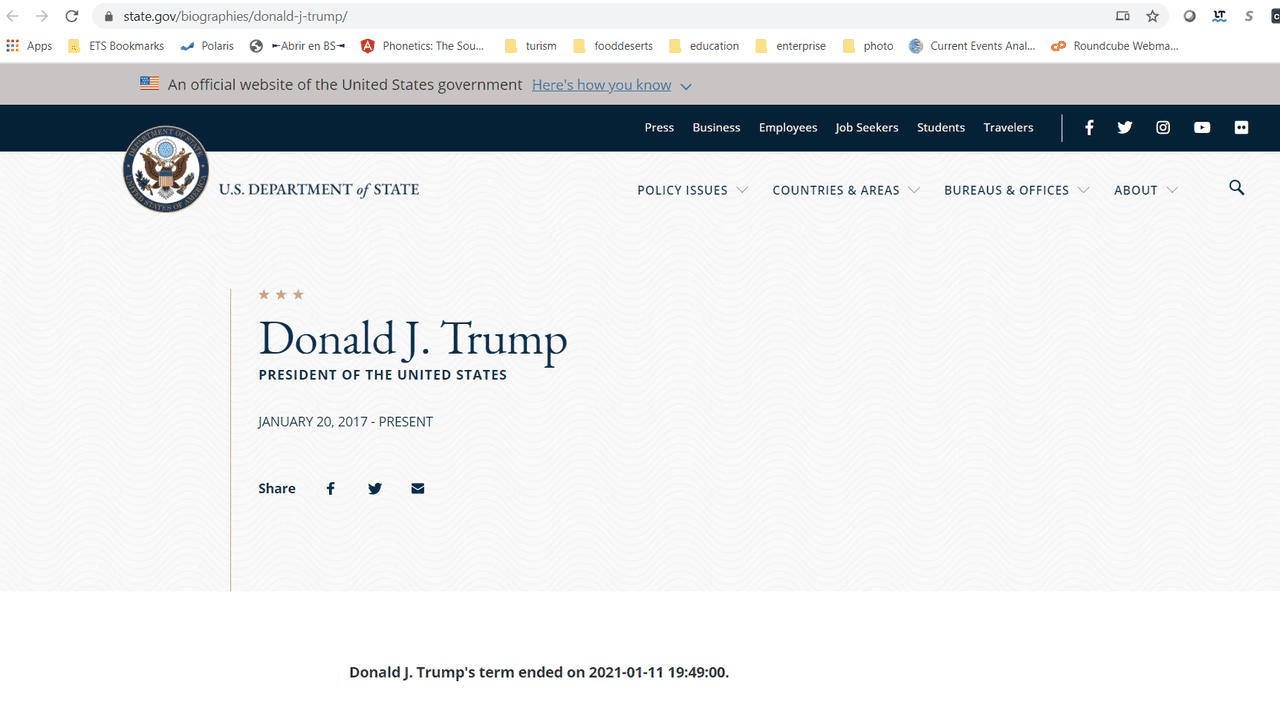This screenshot has width=1280, height=705.
Task: Open the Abrir en BS bookmark
Action: tap(297, 46)
